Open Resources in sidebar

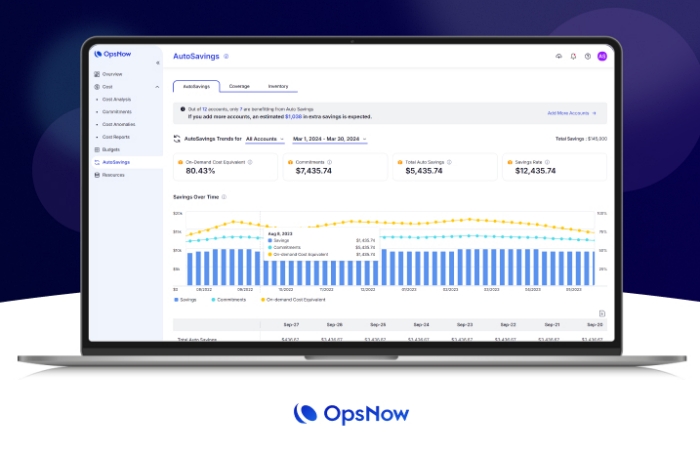click(113, 175)
